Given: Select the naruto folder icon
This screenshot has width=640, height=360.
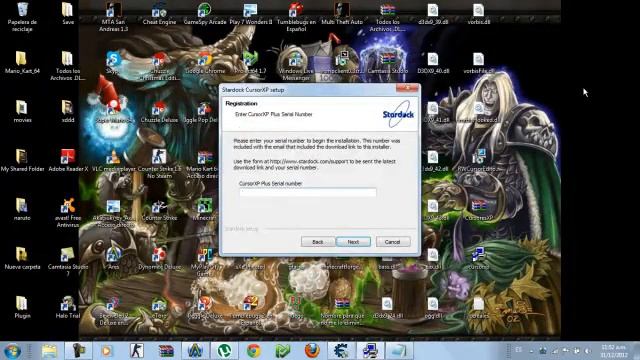Looking at the screenshot, I should pyautogui.click(x=22, y=209).
